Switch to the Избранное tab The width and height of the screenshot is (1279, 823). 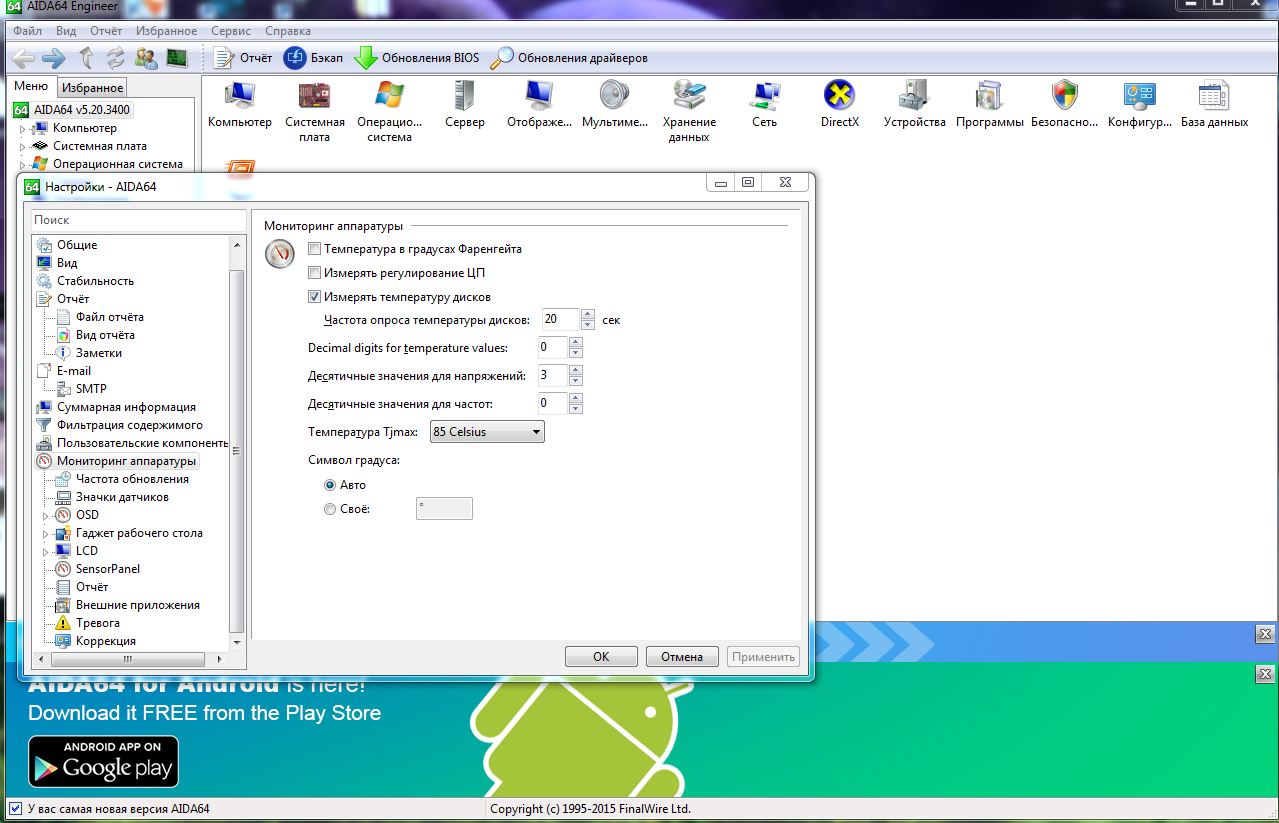click(91, 88)
